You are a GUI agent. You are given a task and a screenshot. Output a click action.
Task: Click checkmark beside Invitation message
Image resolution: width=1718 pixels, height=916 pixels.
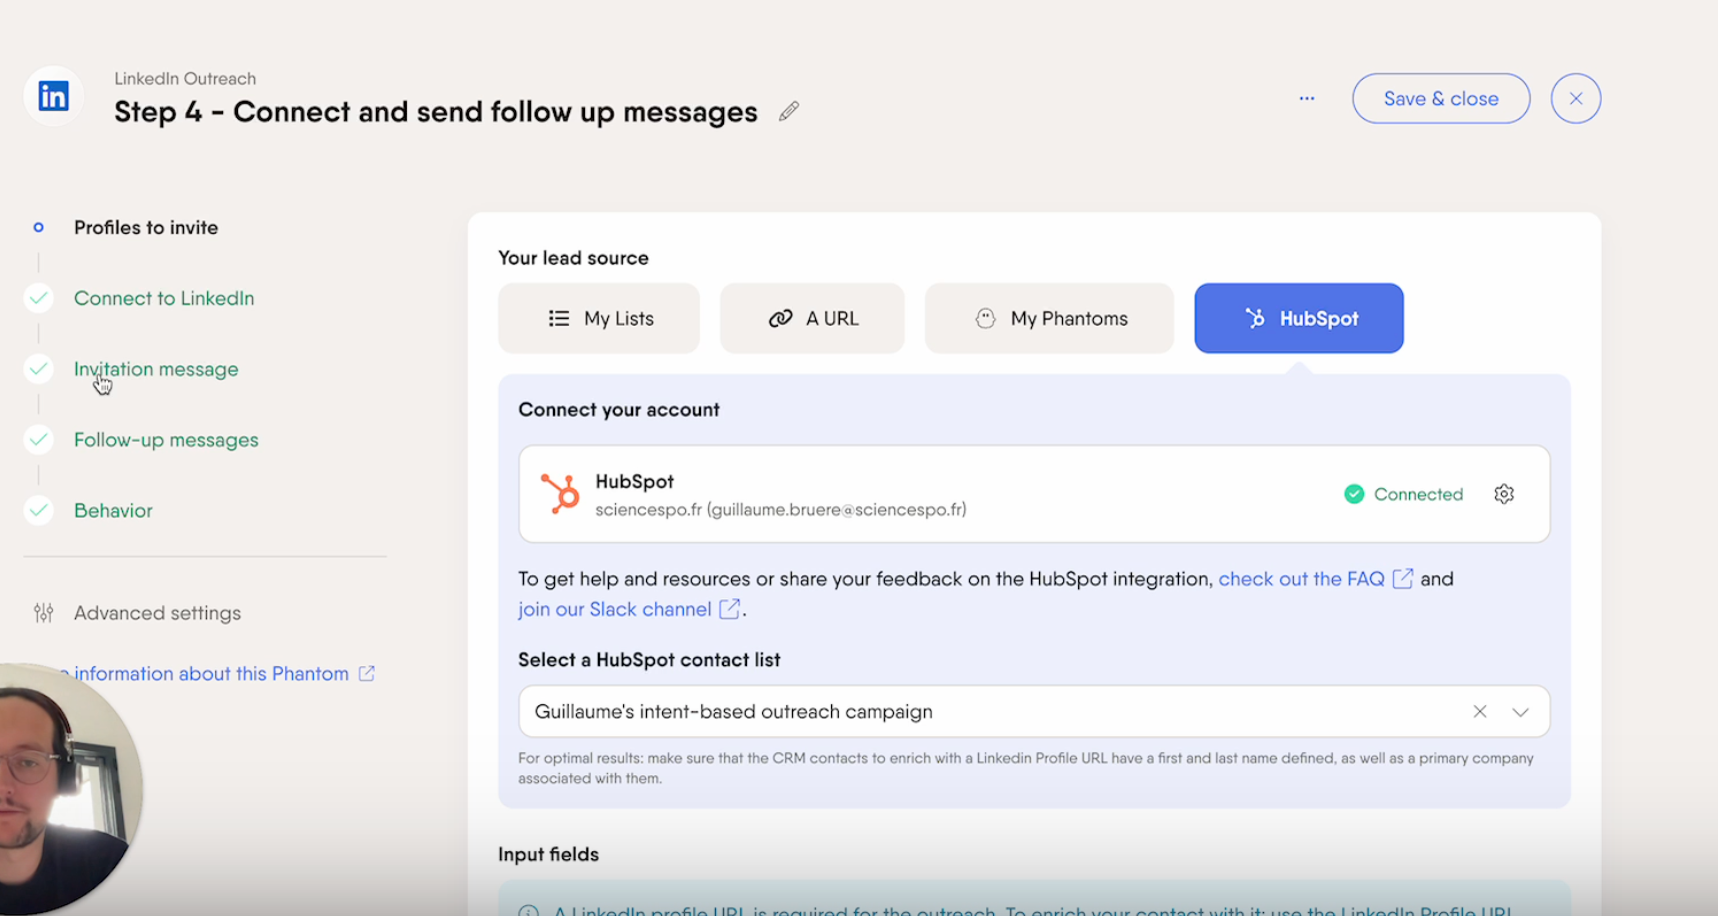click(38, 369)
